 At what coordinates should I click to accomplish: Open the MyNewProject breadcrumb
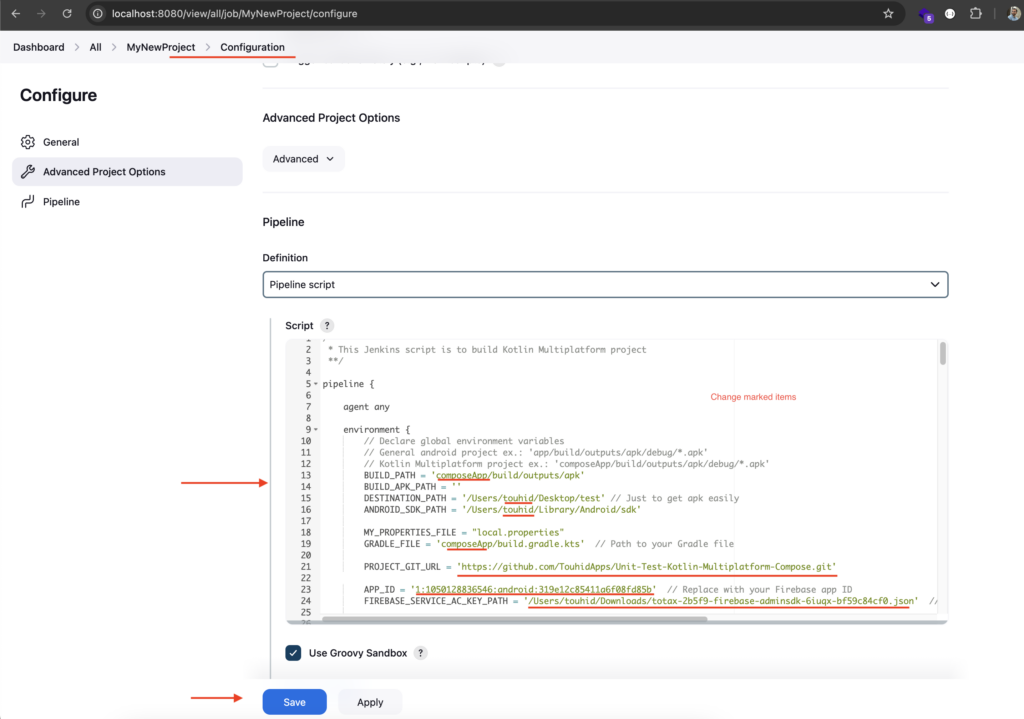[161, 47]
